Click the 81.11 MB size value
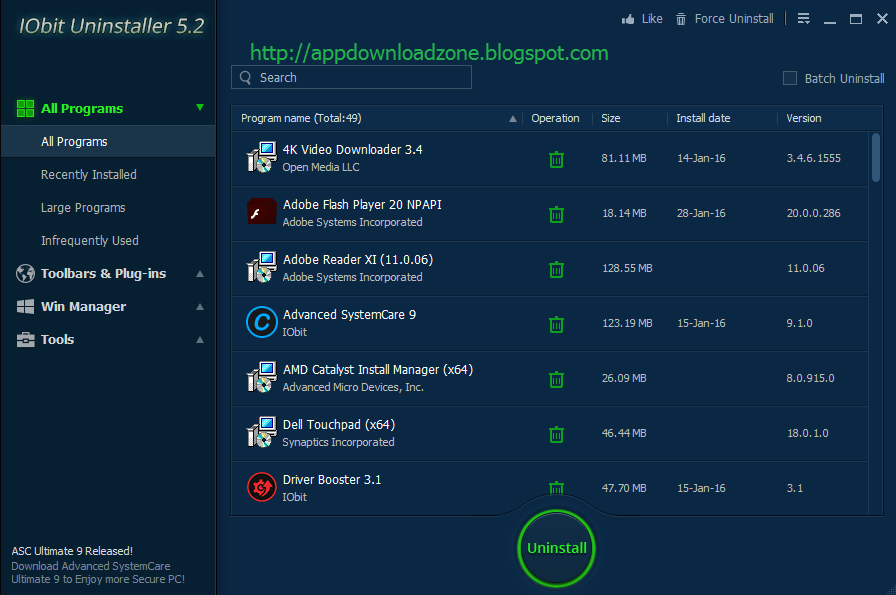The width and height of the screenshot is (896, 595). coord(623,158)
